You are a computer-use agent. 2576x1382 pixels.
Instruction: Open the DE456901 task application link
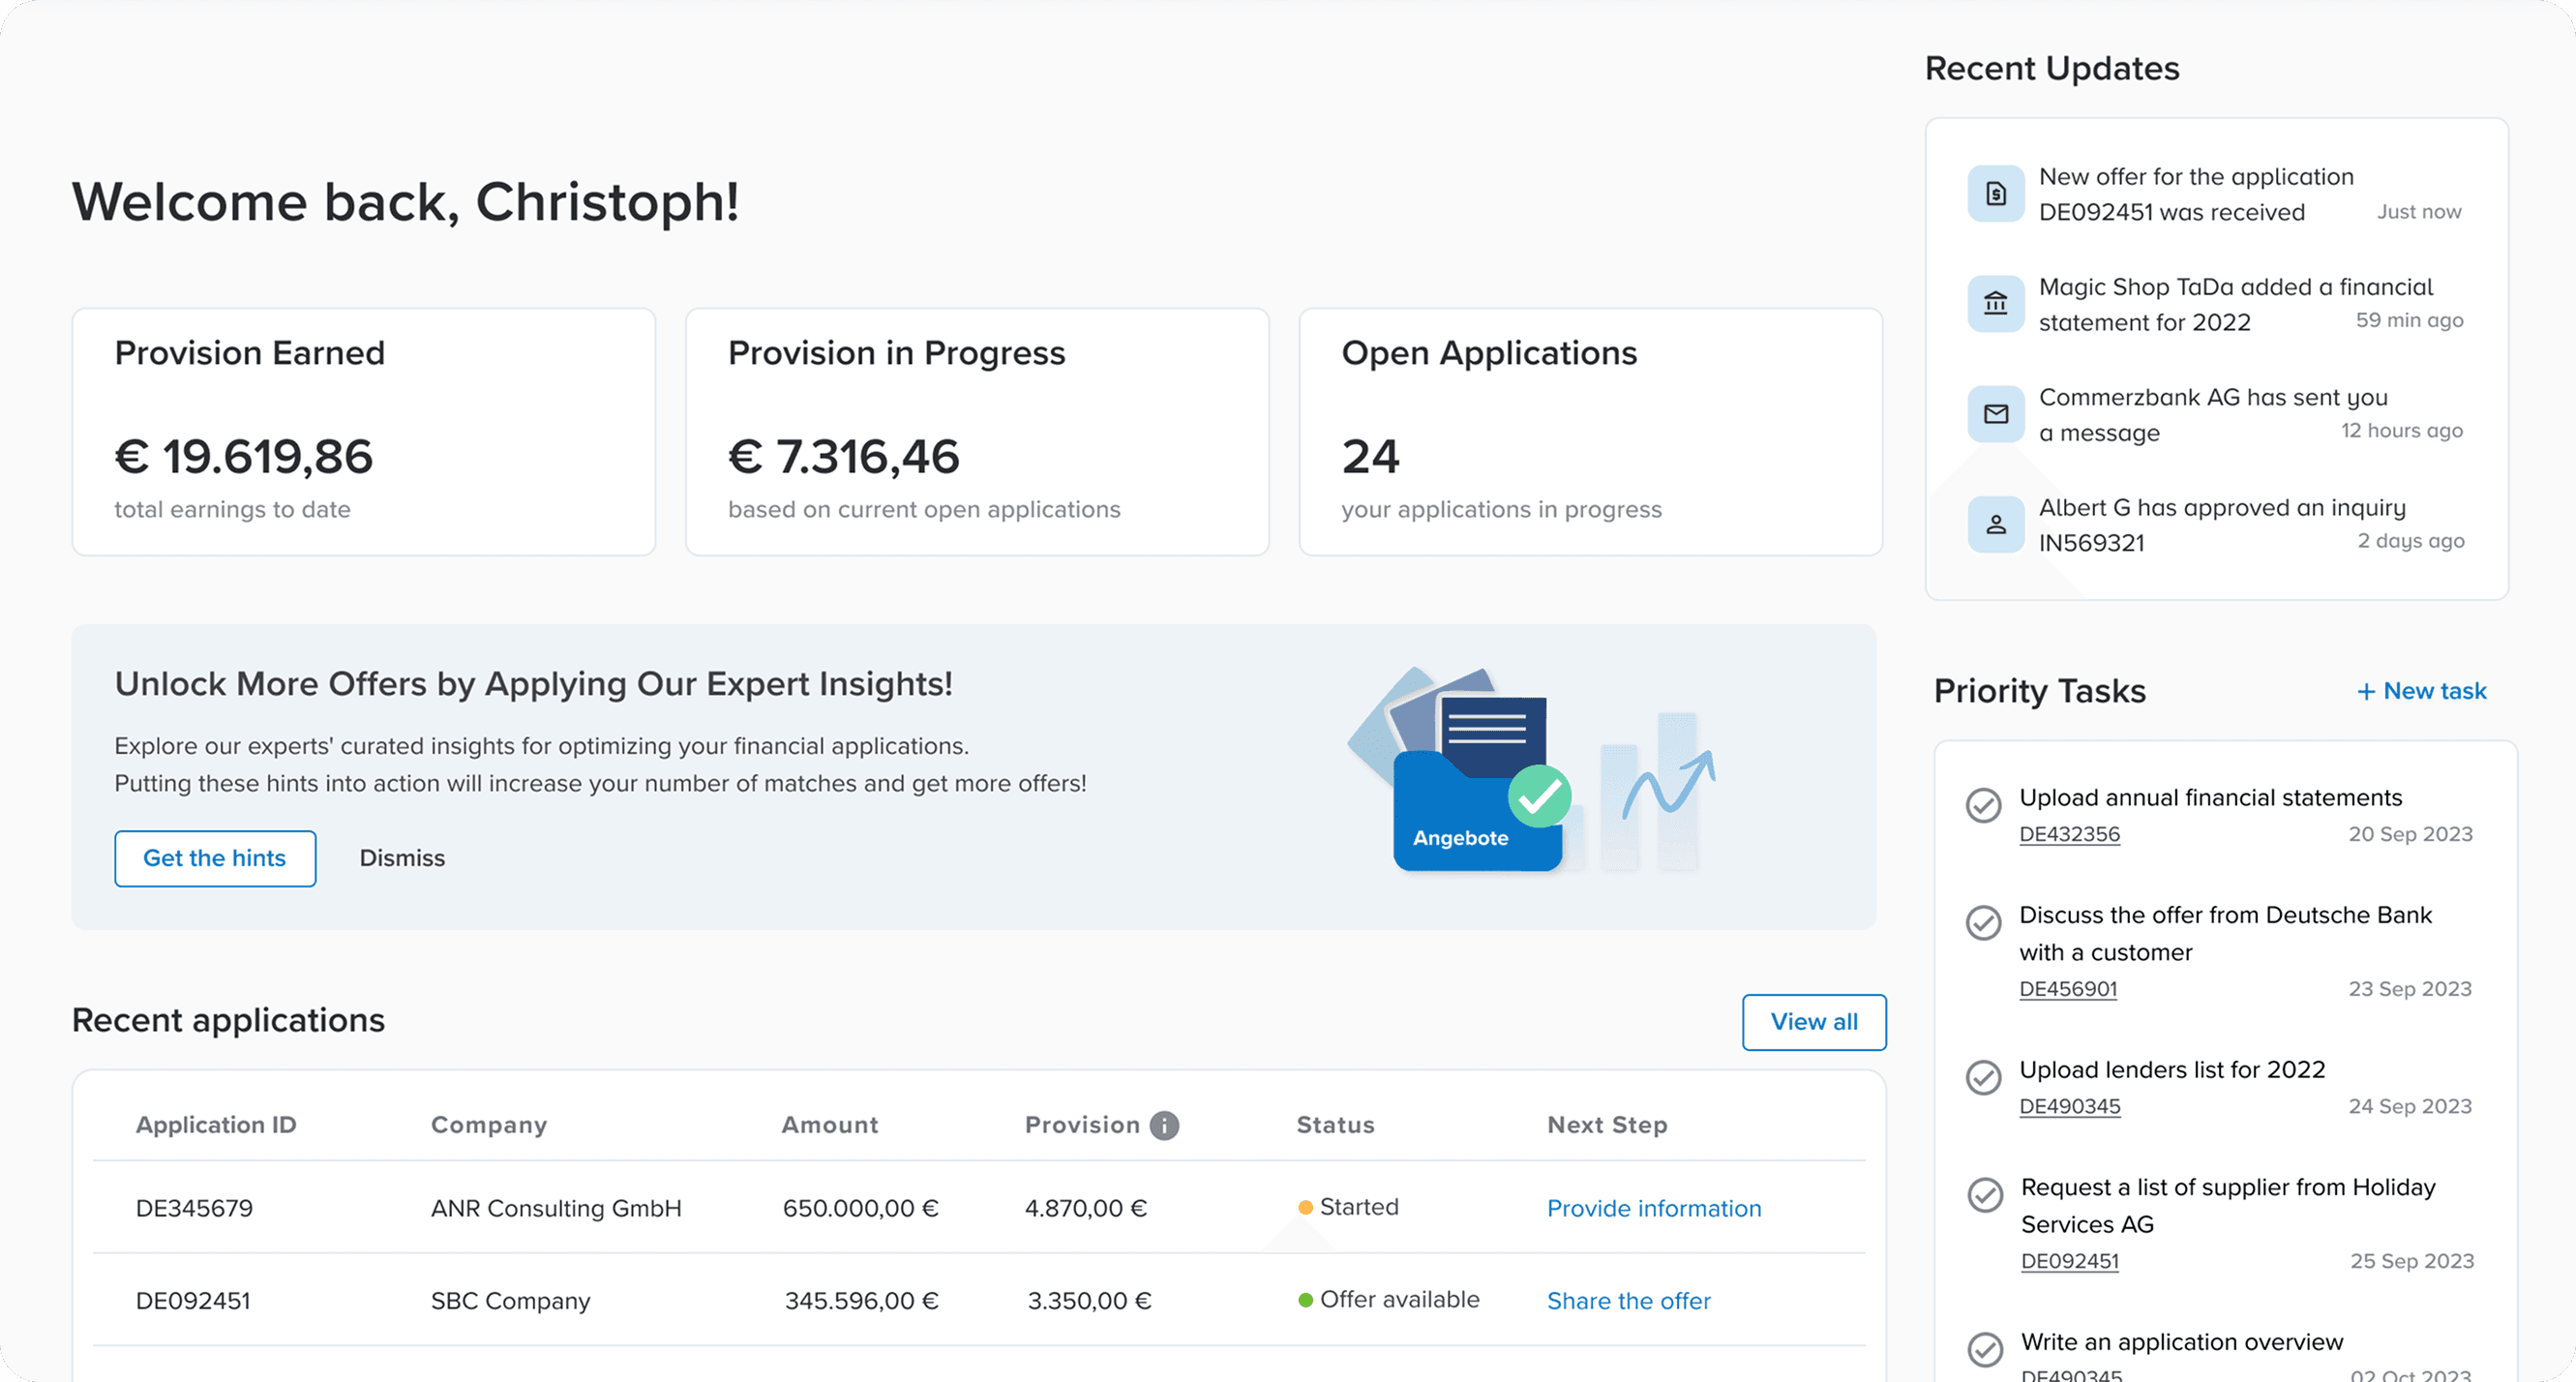(x=2067, y=989)
